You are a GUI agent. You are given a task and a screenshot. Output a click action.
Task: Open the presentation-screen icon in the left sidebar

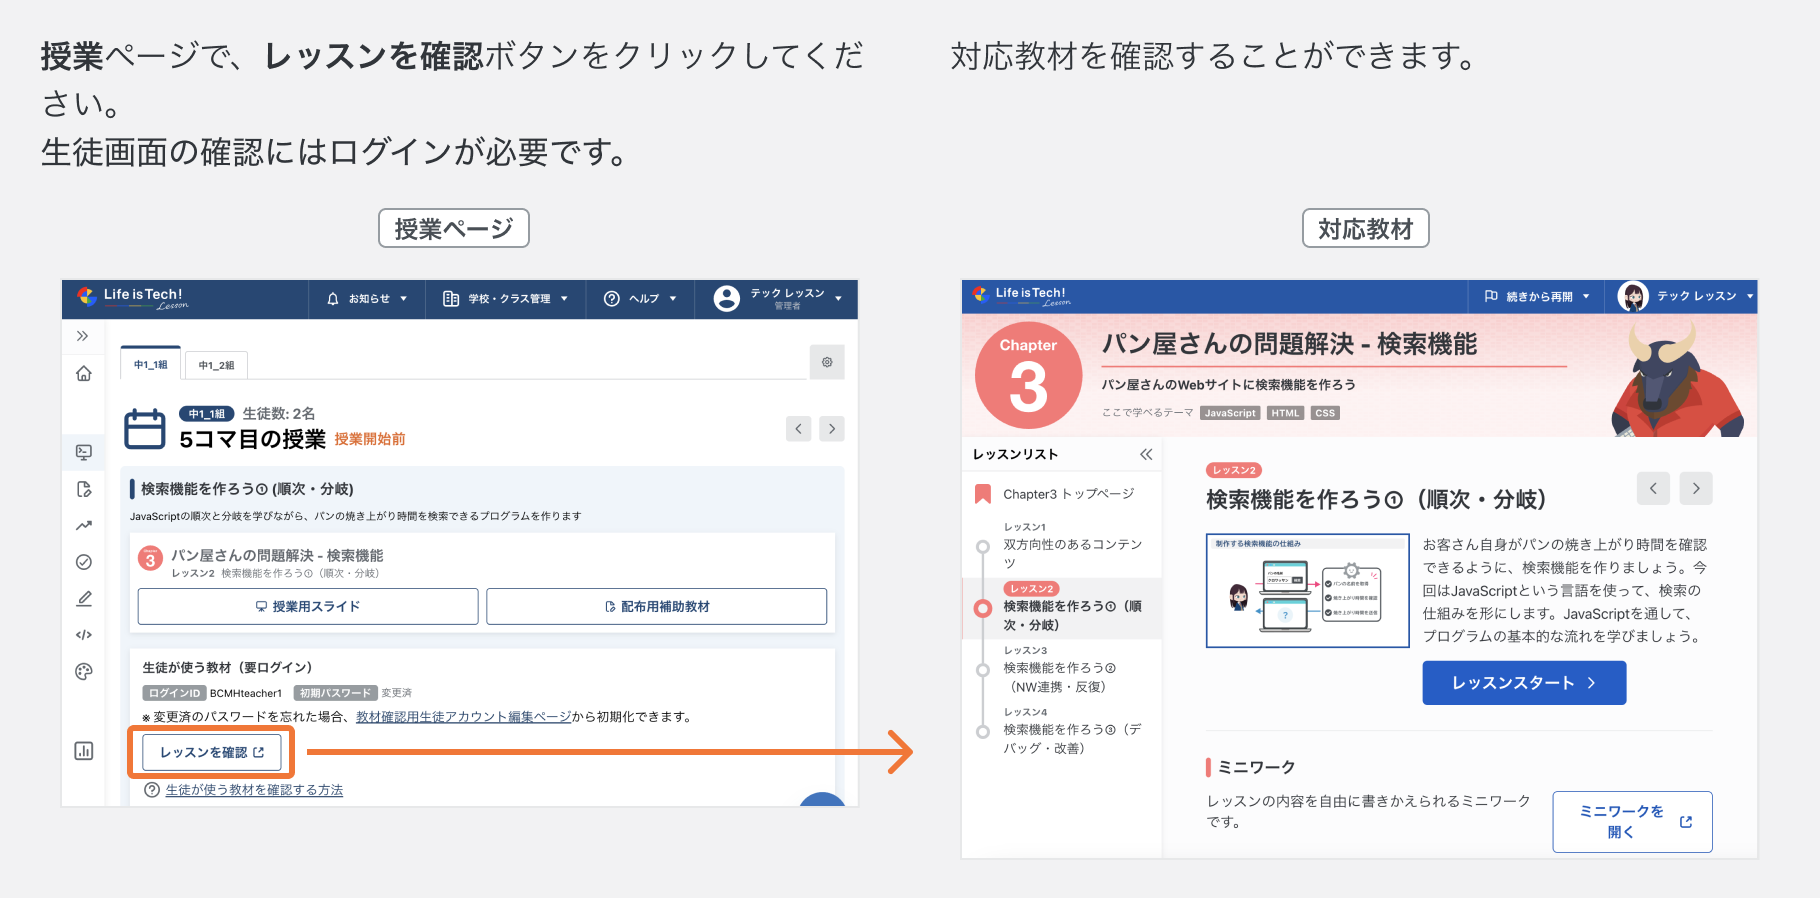(x=84, y=452)
